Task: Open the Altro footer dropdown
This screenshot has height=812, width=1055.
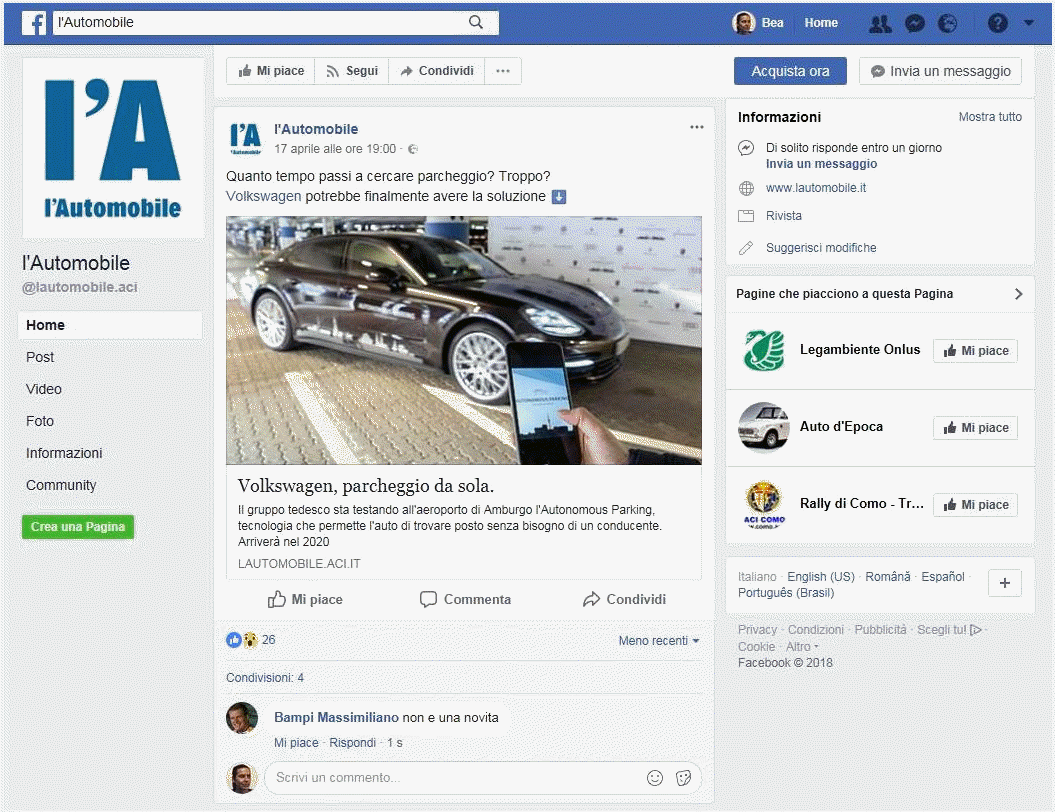Action: [802, 647]
